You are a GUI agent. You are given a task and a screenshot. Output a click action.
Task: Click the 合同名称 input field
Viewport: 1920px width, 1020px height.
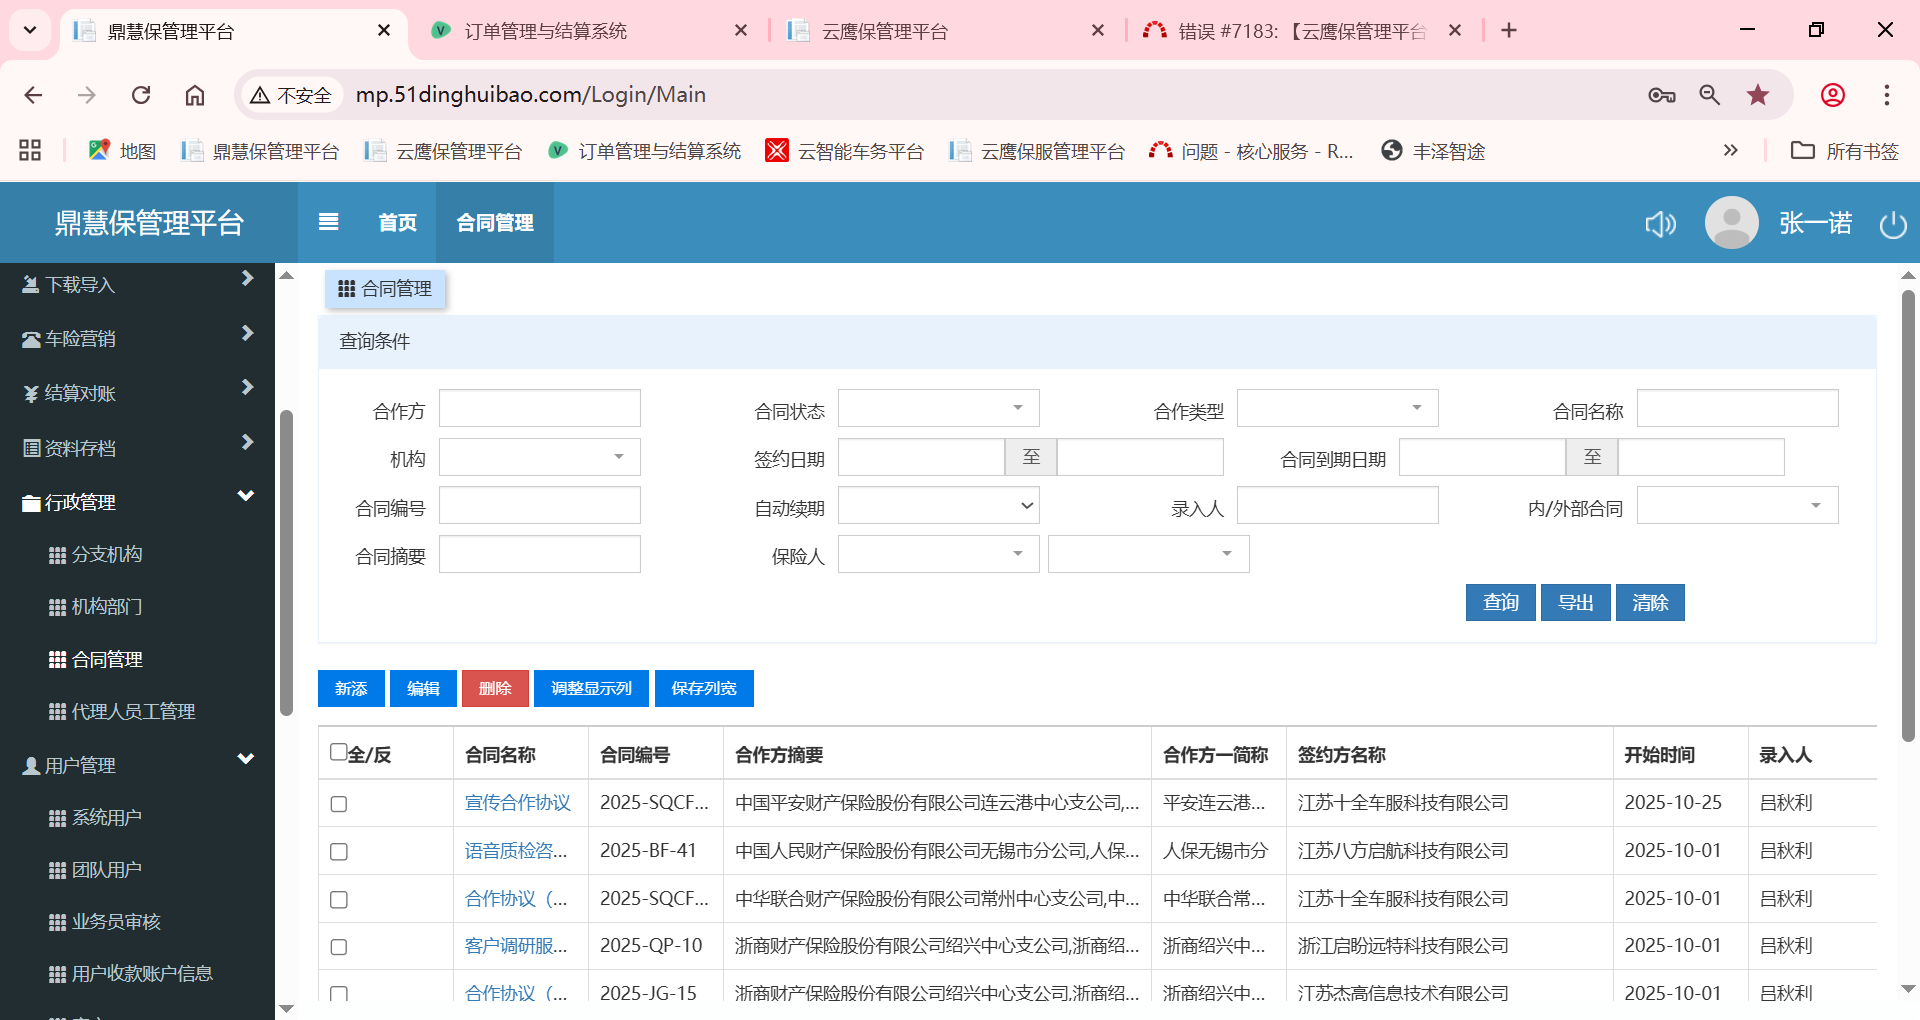pyautogui.click(x=1737, y=408)
